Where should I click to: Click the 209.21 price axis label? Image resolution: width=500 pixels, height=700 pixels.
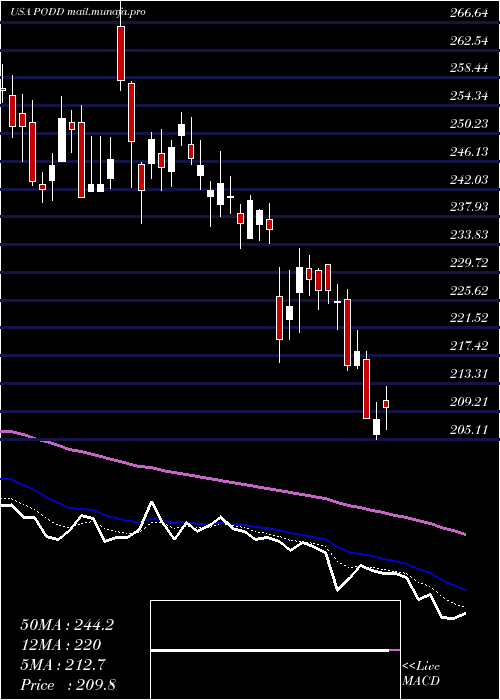click(x=468, y=402)
